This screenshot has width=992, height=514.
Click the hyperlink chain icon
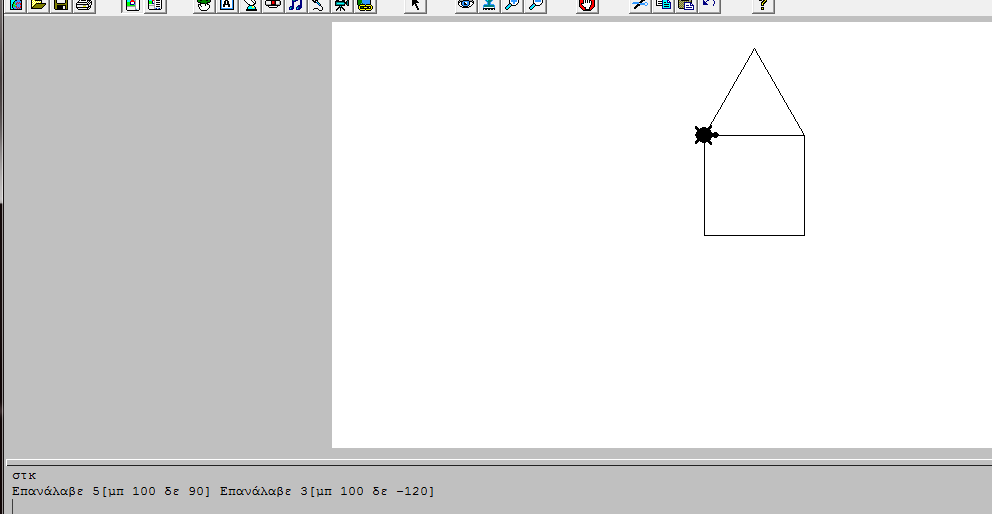(x=364, y=4)
